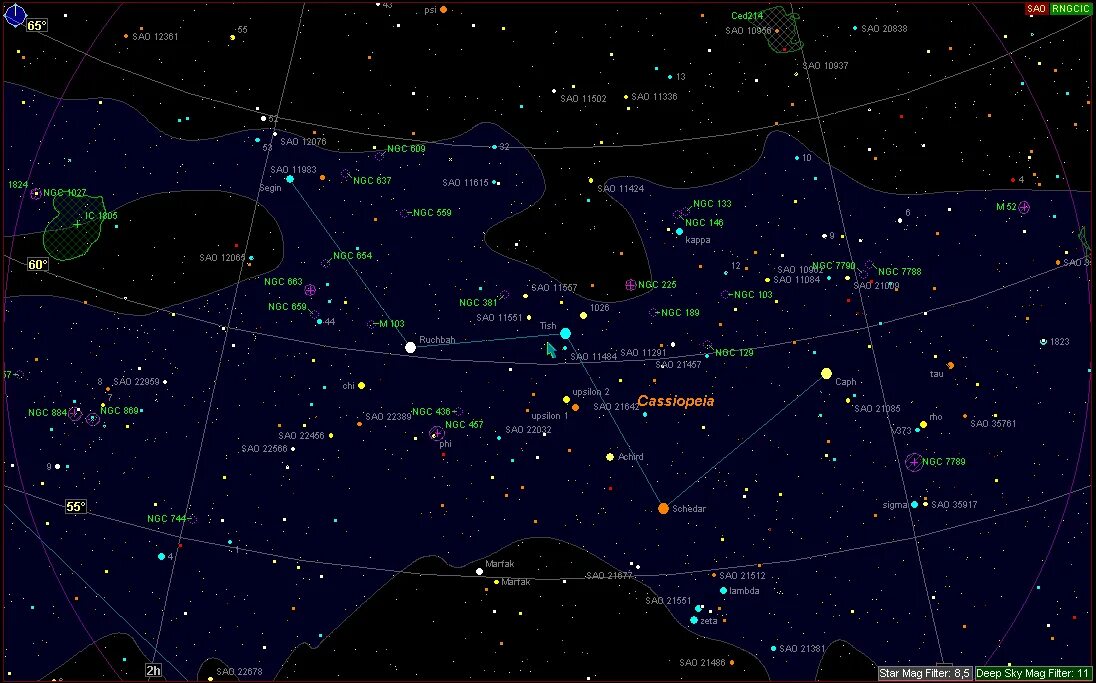This screenshot has width=1096, height=683.
Task: Click the NGC 103 label
Action: [x=754, y=294]
